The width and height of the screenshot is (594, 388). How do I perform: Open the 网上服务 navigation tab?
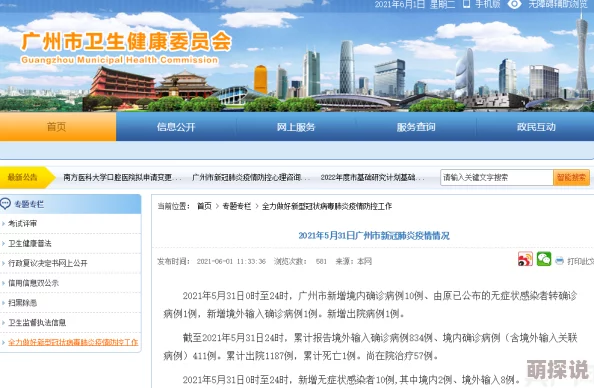(296, 127)
